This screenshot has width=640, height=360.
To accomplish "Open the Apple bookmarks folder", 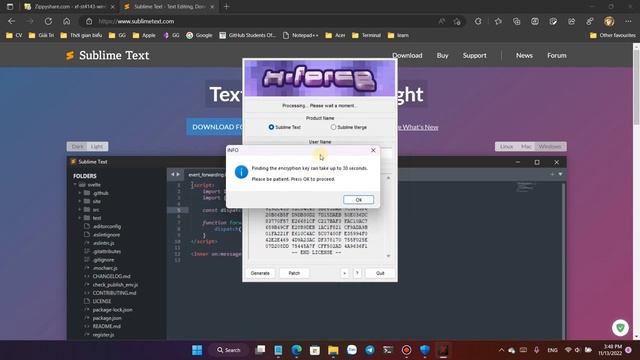I will pyautogui.click(x=144, y=36).
